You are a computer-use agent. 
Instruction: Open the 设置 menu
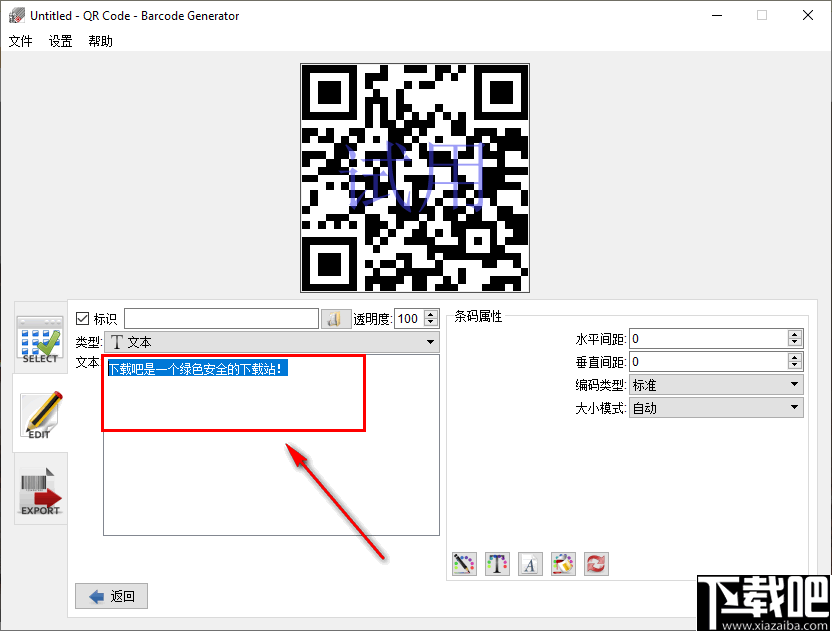pos(59,42)
